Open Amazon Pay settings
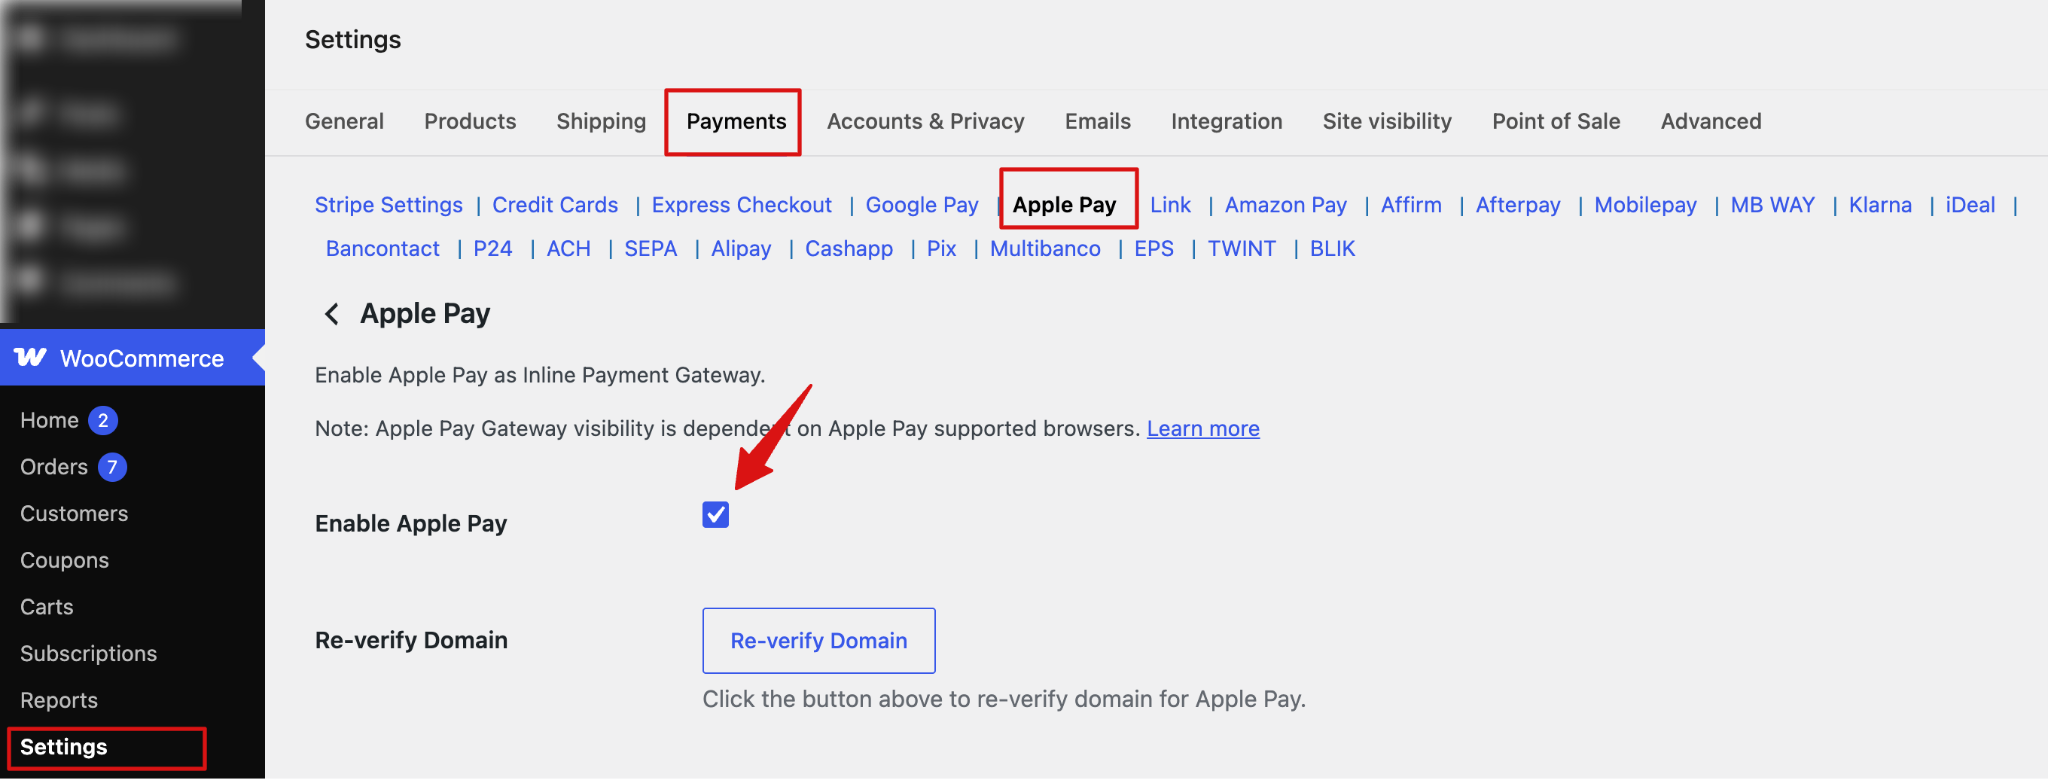This screenshot has width=2048, height=779. coord(1286,205)
